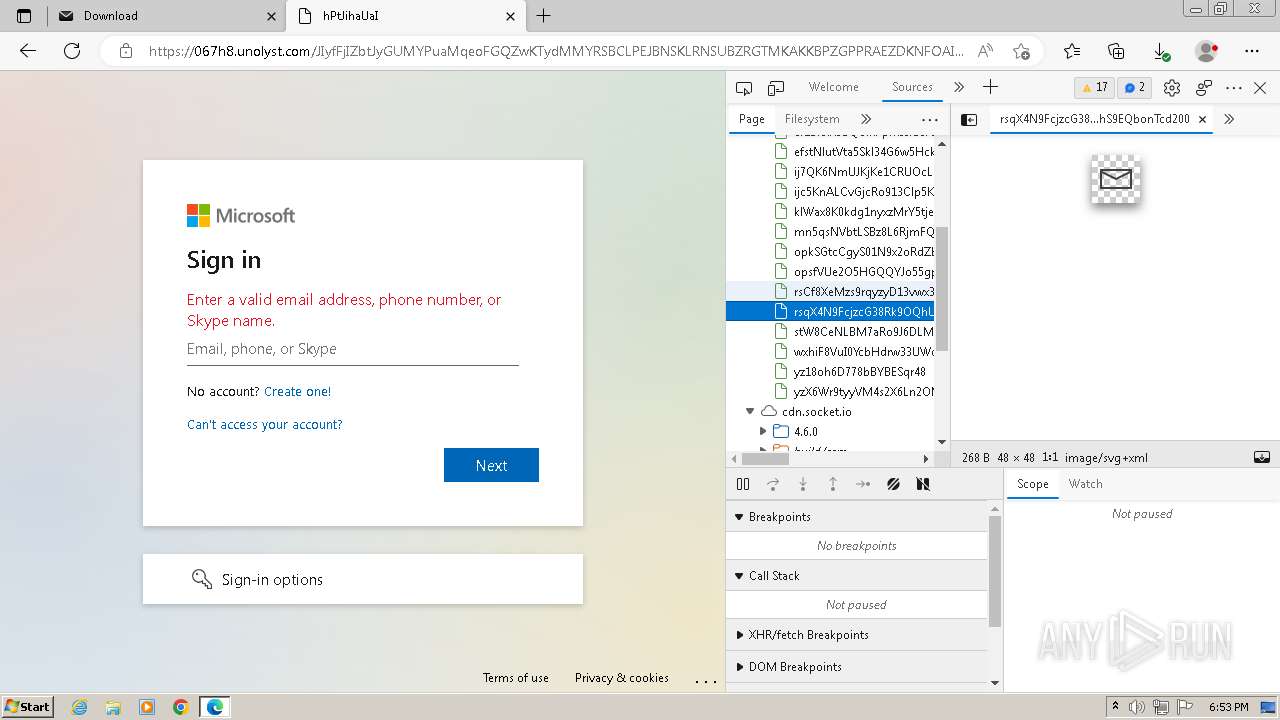Open browser favorites star icon
The height and width of the screenshot is (720, 1280).
click(1072, 51)
